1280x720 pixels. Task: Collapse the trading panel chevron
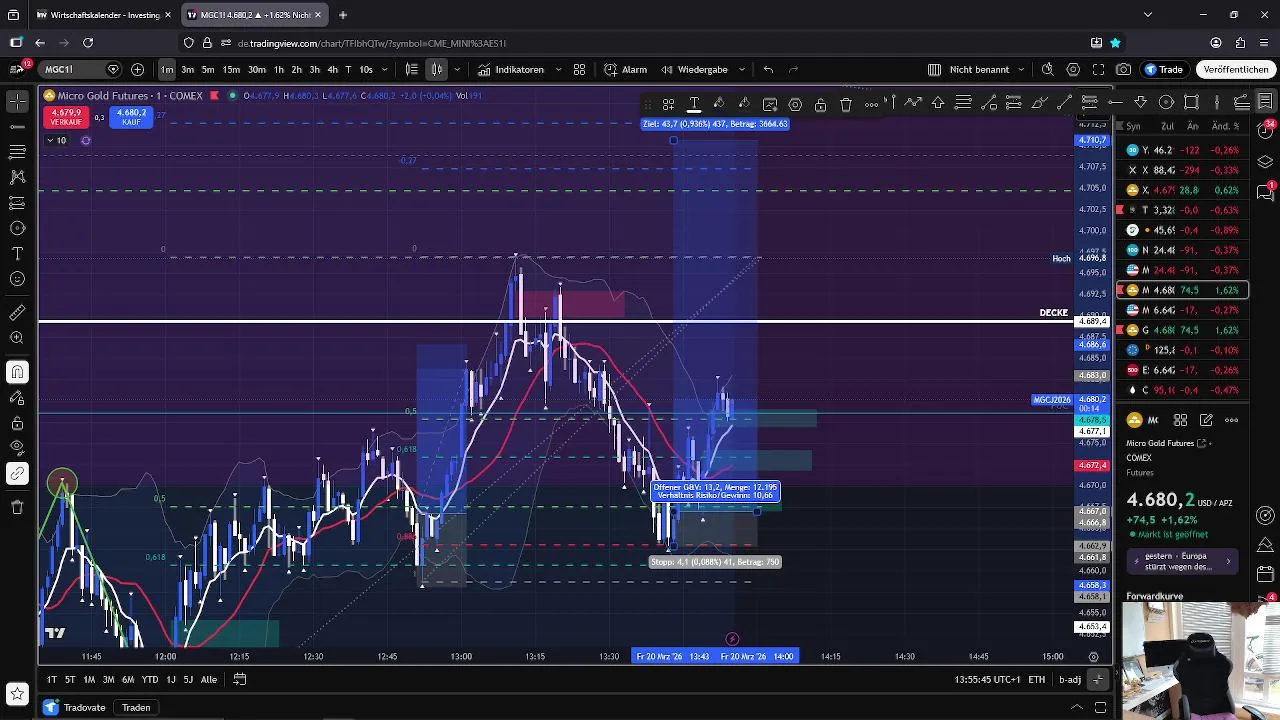(x=1077, y=707)
